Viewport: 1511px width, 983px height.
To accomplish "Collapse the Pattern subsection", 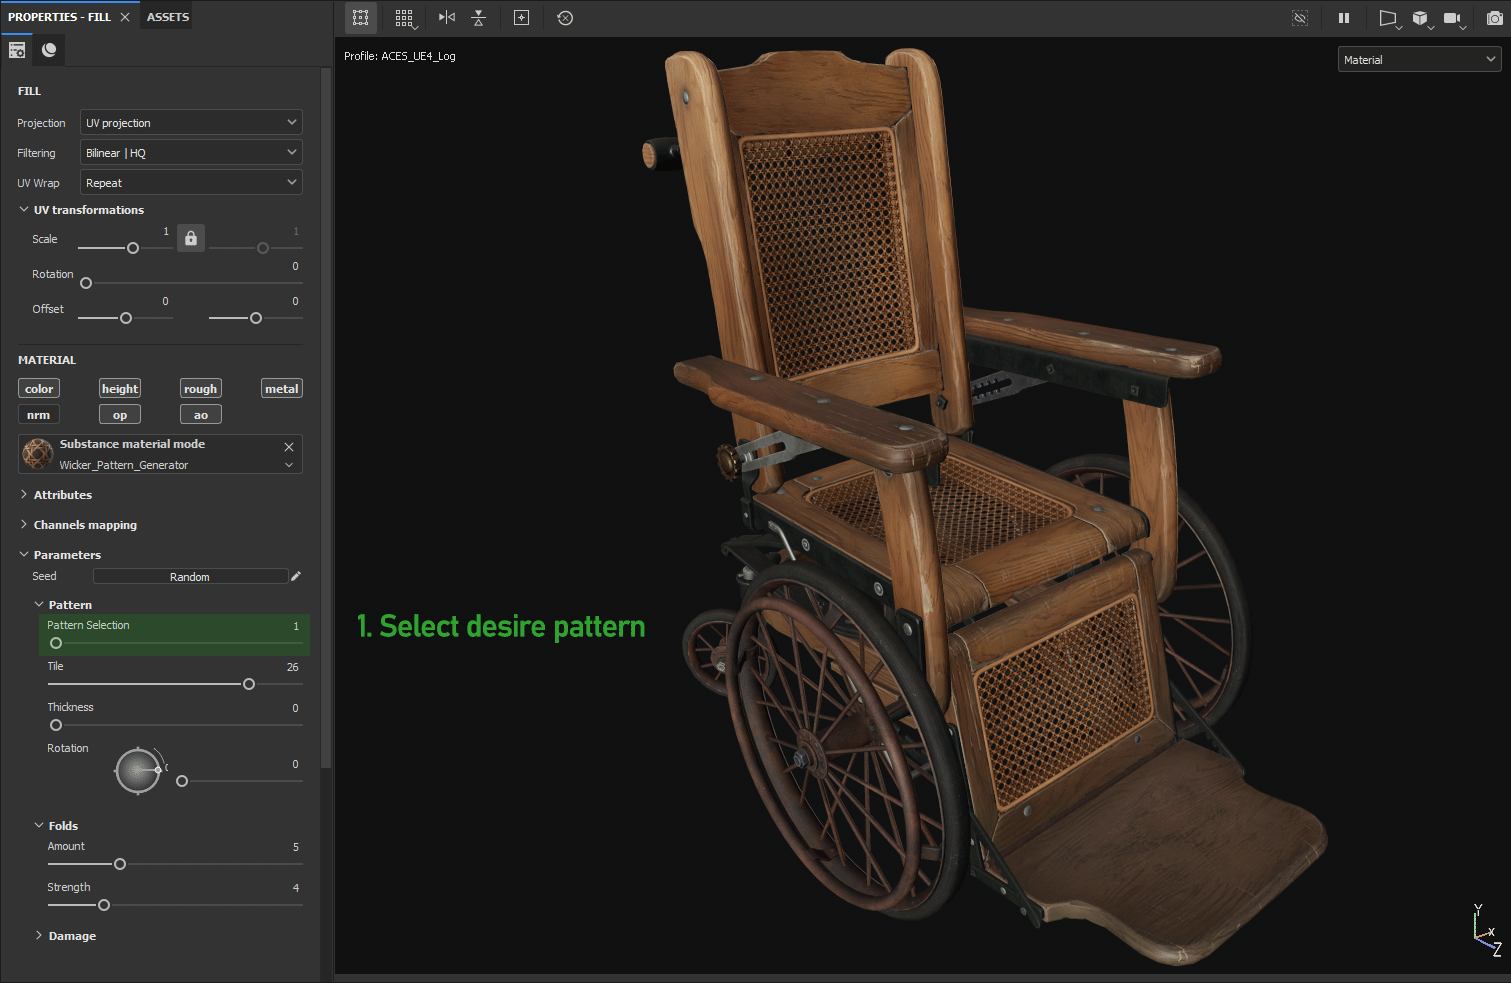I will point(39,605).
